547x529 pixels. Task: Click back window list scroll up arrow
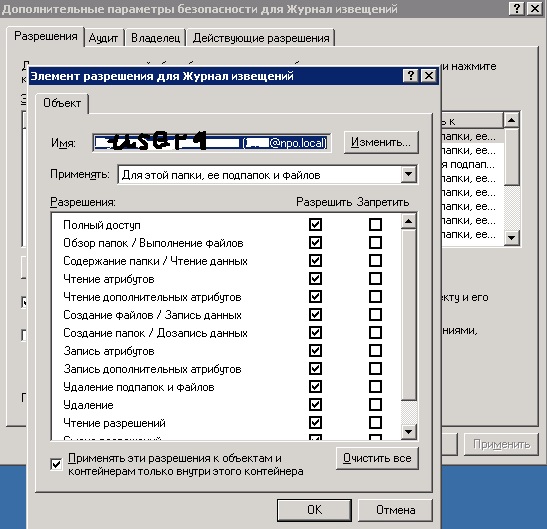coord(511,120)
